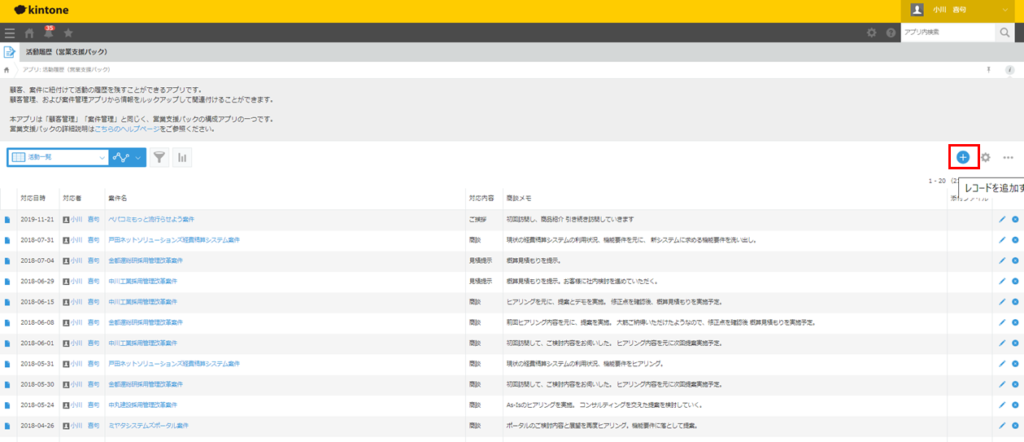Open the filter funnel icon
This screenshot has height=442, width=1024.
[160, 158]
